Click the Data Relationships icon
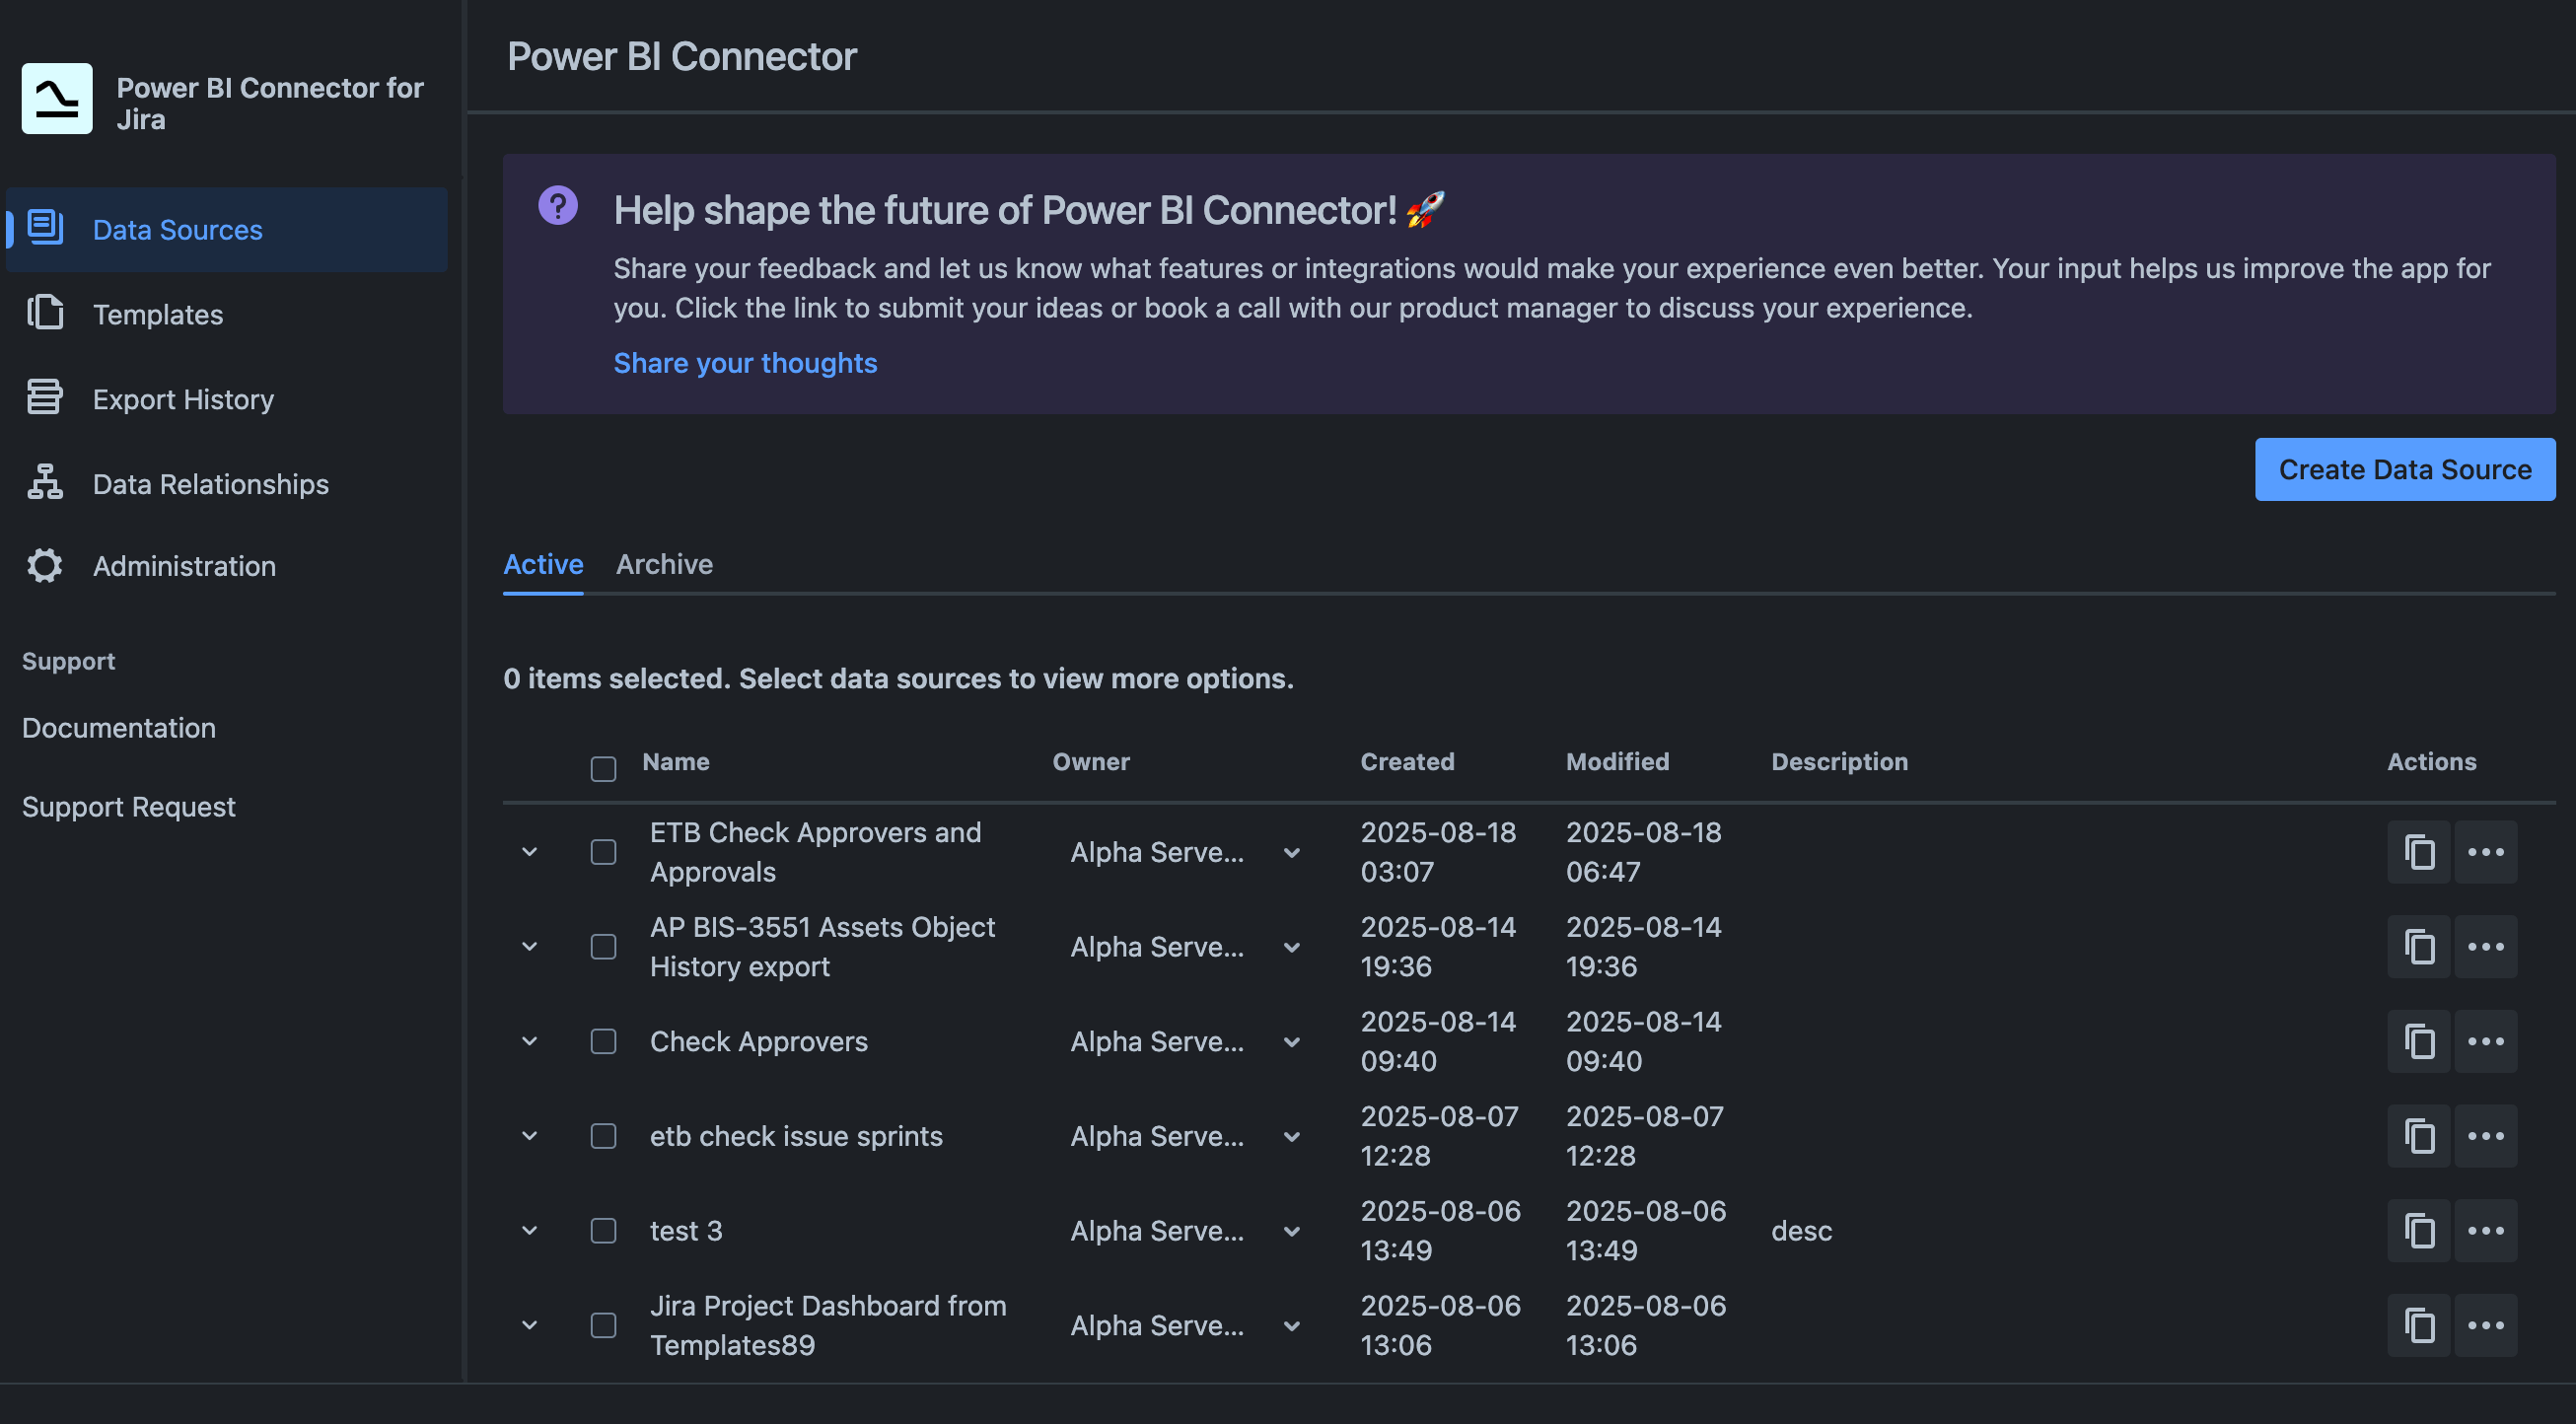Screen dimensions: 2576x1424 click(44, 483)
